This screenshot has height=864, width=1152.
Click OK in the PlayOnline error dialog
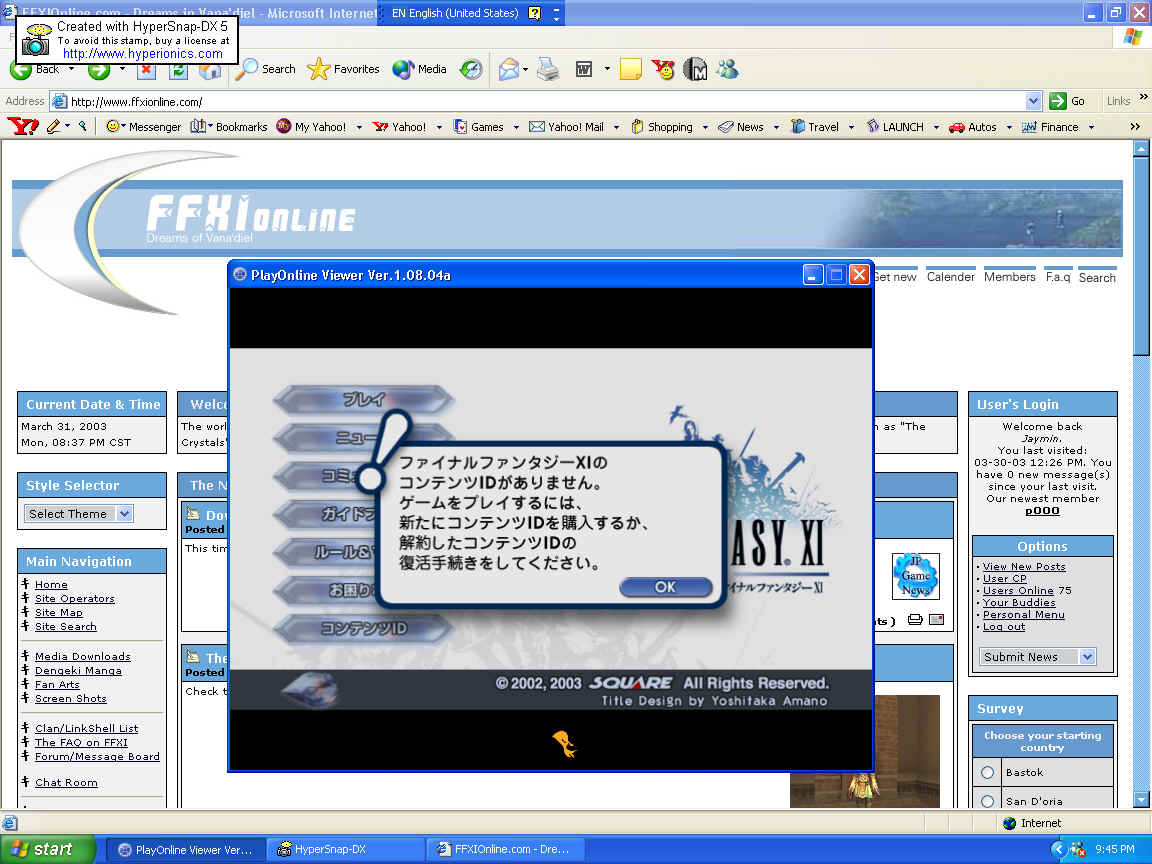(665, 587)
